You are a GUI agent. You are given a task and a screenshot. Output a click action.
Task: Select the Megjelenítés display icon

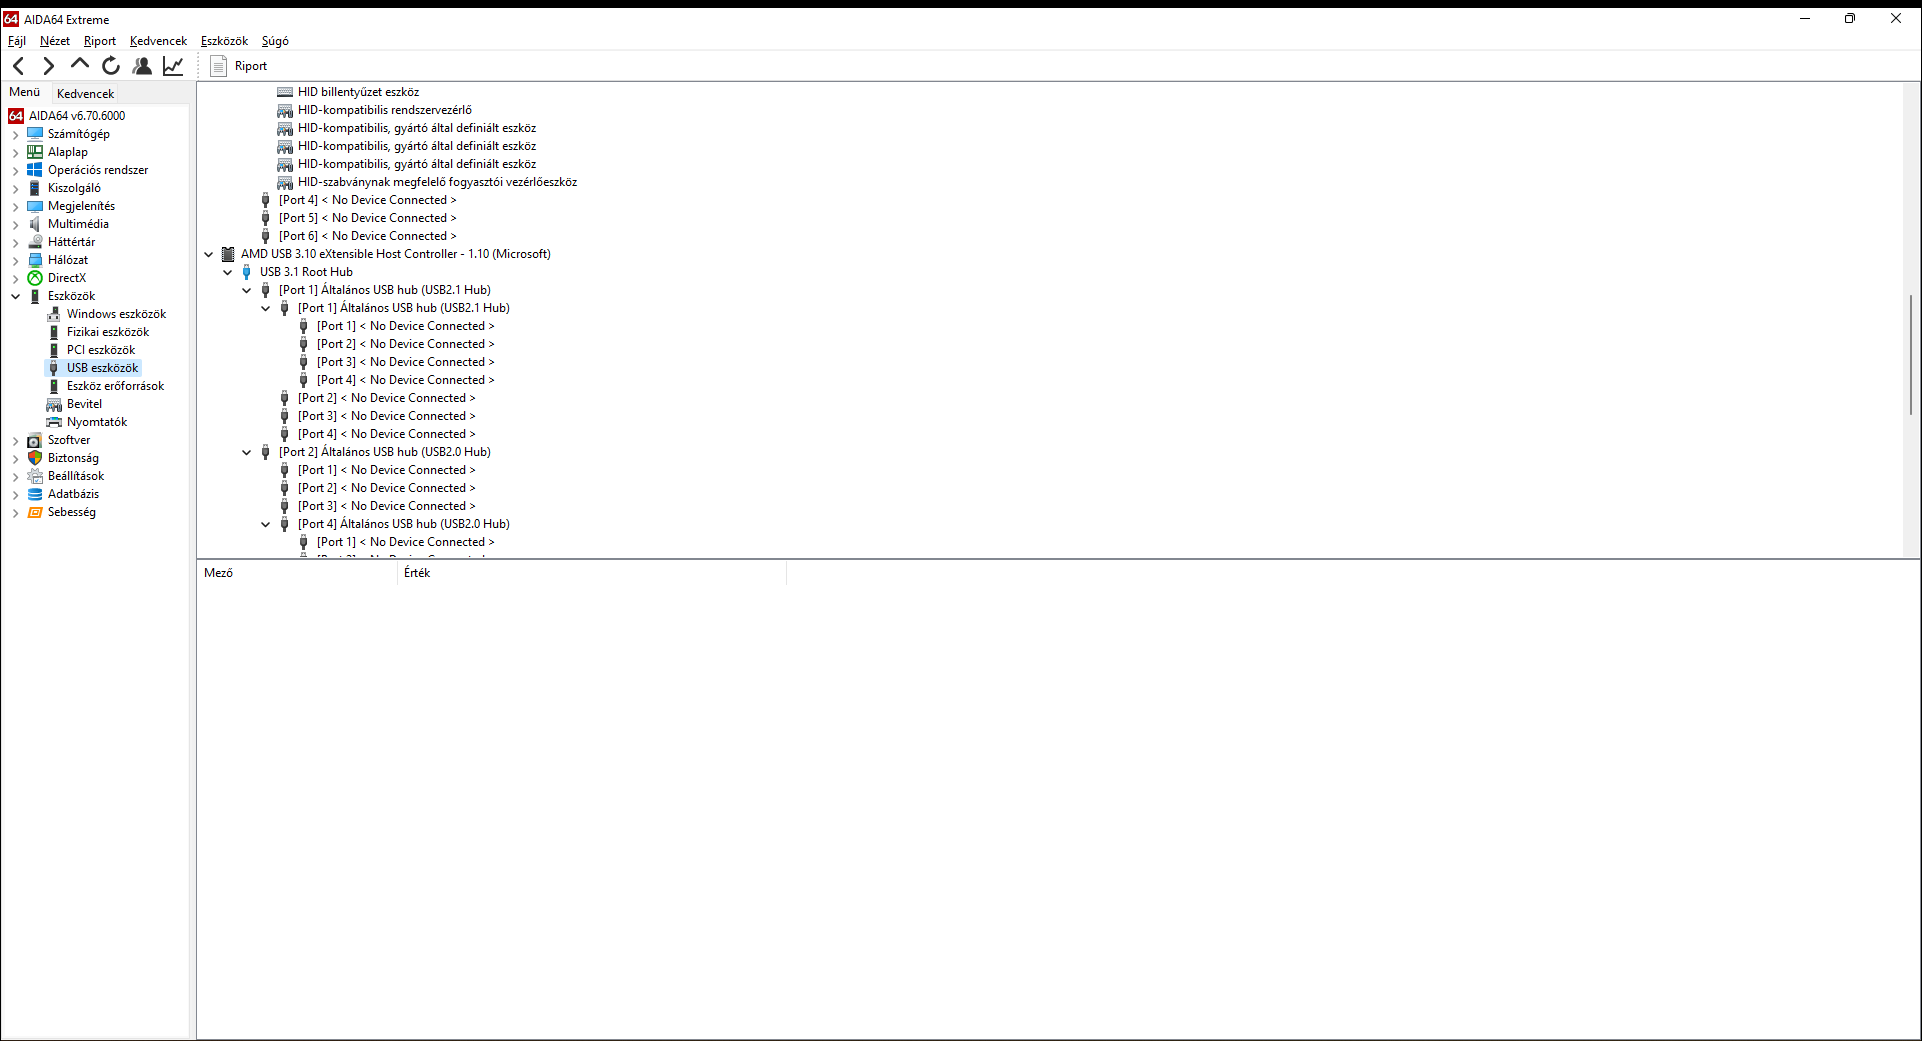[35, 206]
